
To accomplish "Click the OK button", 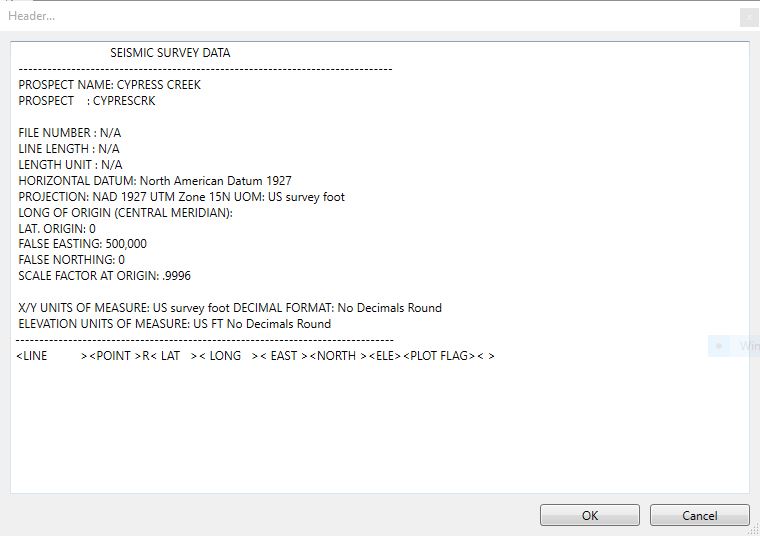I will click(x=589, y=515).
